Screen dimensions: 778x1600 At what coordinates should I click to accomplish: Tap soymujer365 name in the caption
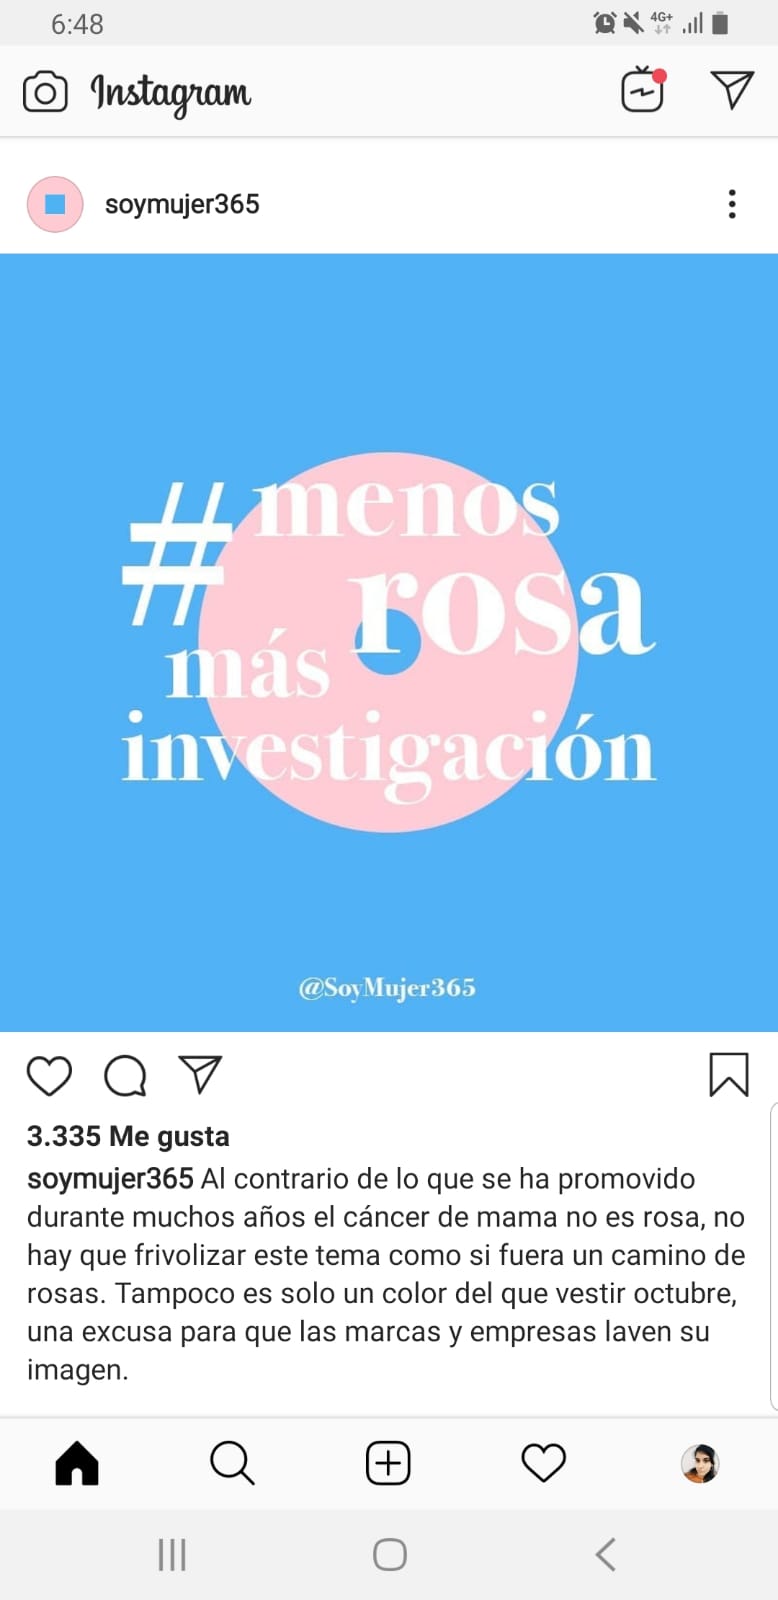110,1178
